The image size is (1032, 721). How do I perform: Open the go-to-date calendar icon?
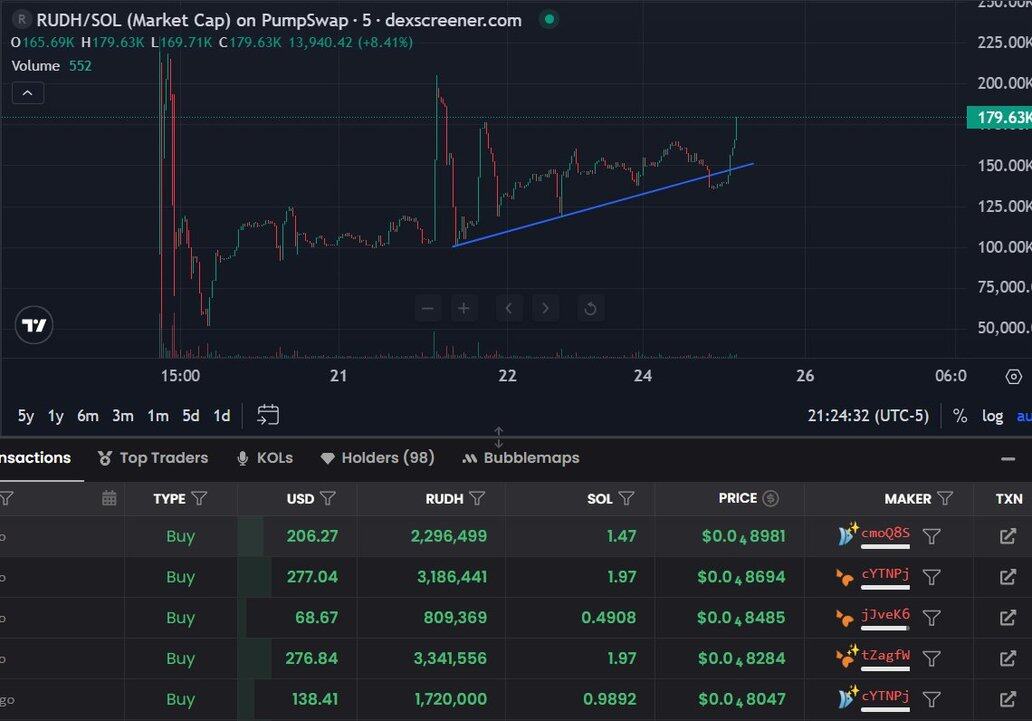268,415
